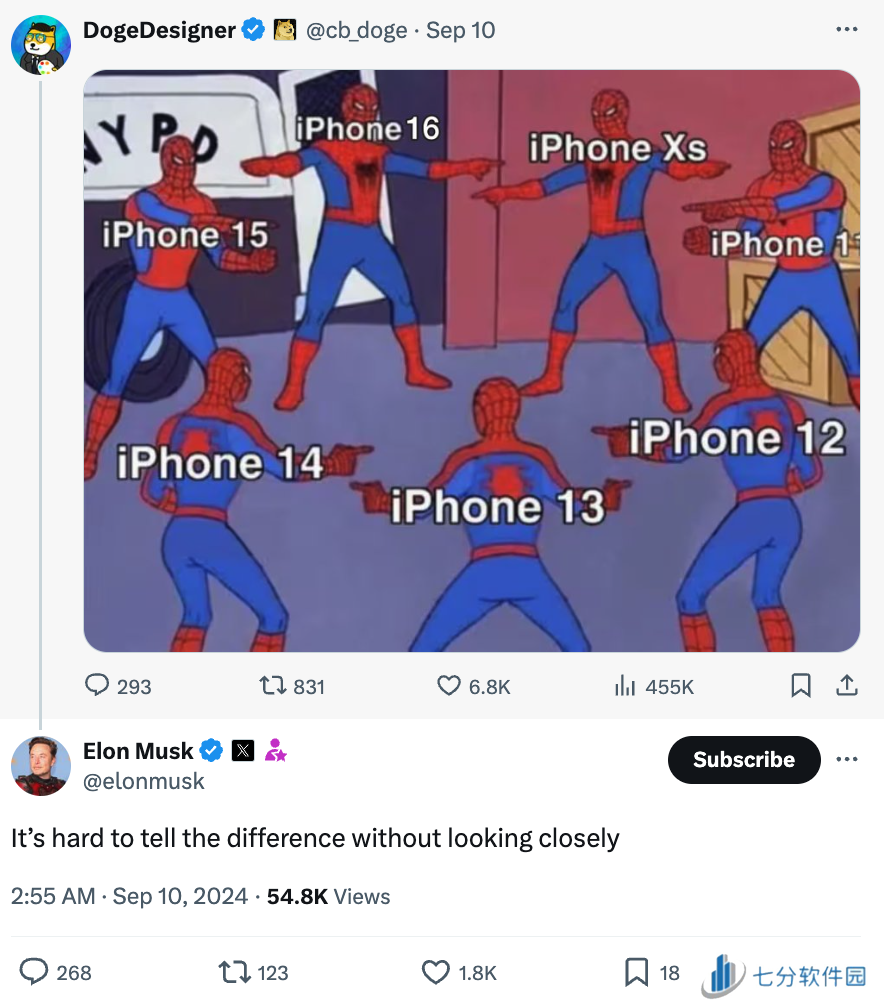This screenshot has height=1002, width=884.
Task: Reply to DogeDesigner's post
Action: [98, 685]
